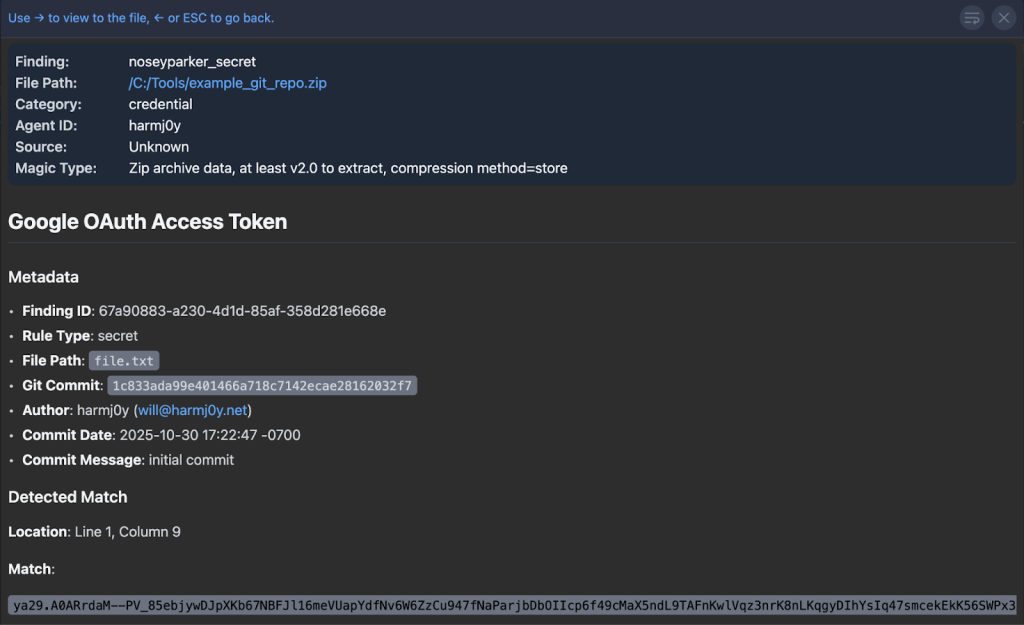Image resolution: width=1024 pixels, height=625 pixels.
Task: Click the Magic Type zip archive description
Action: [348, 168]
